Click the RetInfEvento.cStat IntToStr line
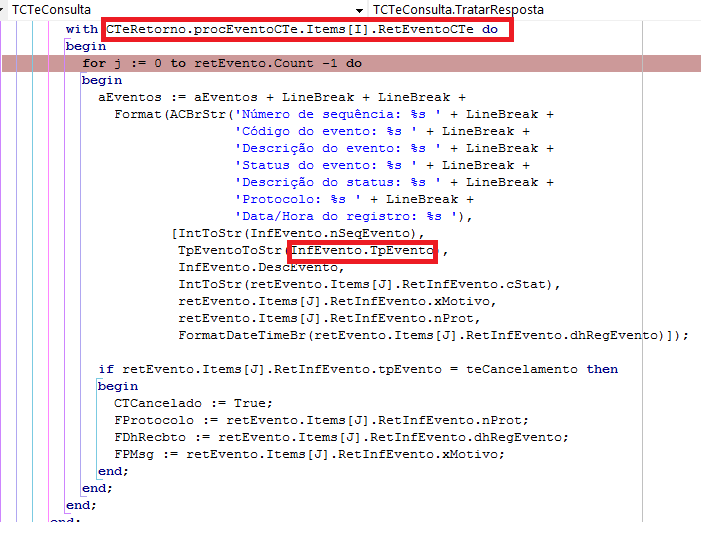701x559 pixels. pyautogui.click(x=369, y=284)
